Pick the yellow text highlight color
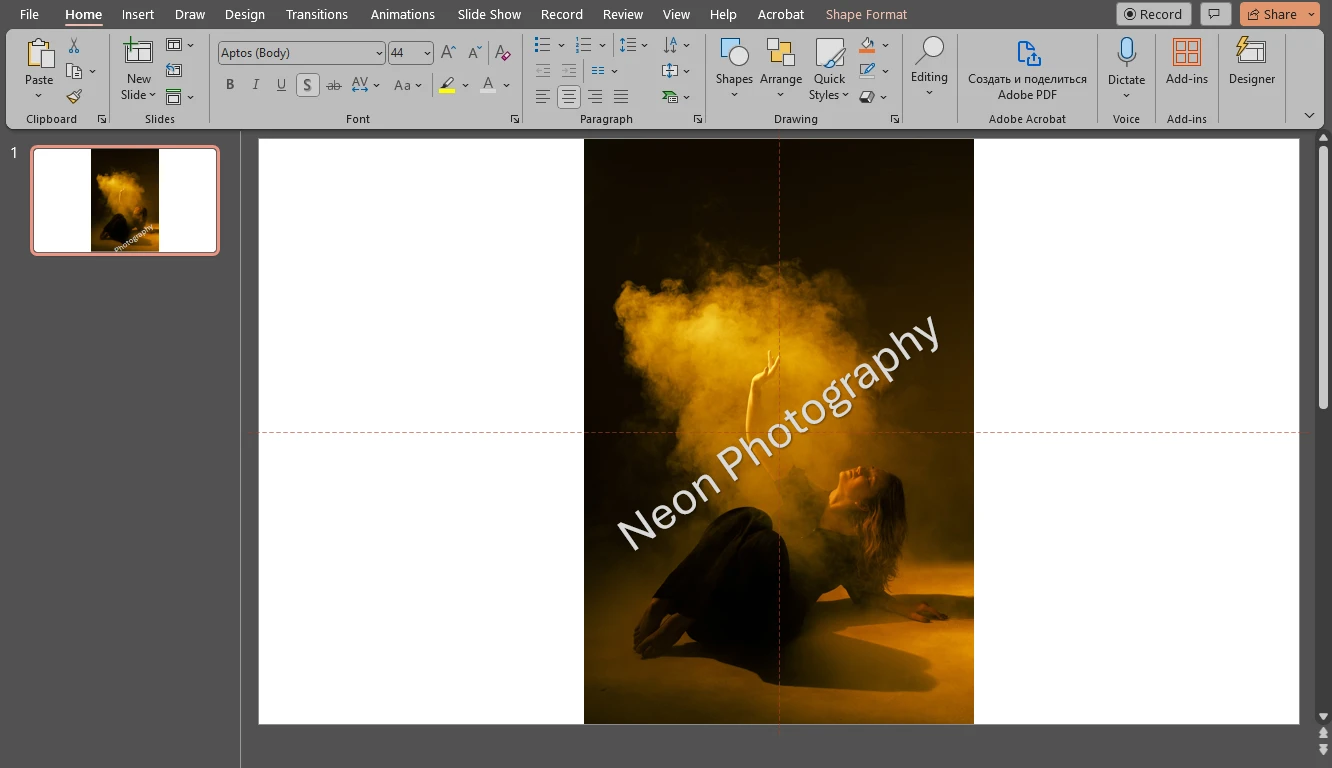 tap(449, 84)
